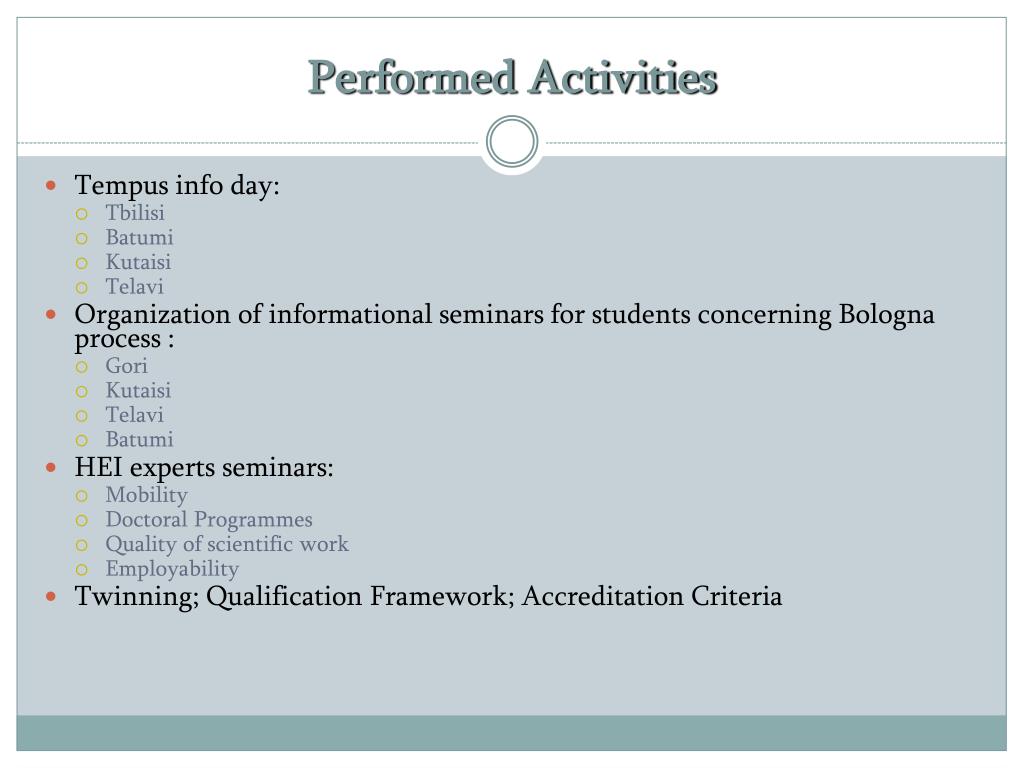Viewport: 1024px width, 768px height.
Task: Click the last Batumi sub-bullet
Action: (140, 440)
